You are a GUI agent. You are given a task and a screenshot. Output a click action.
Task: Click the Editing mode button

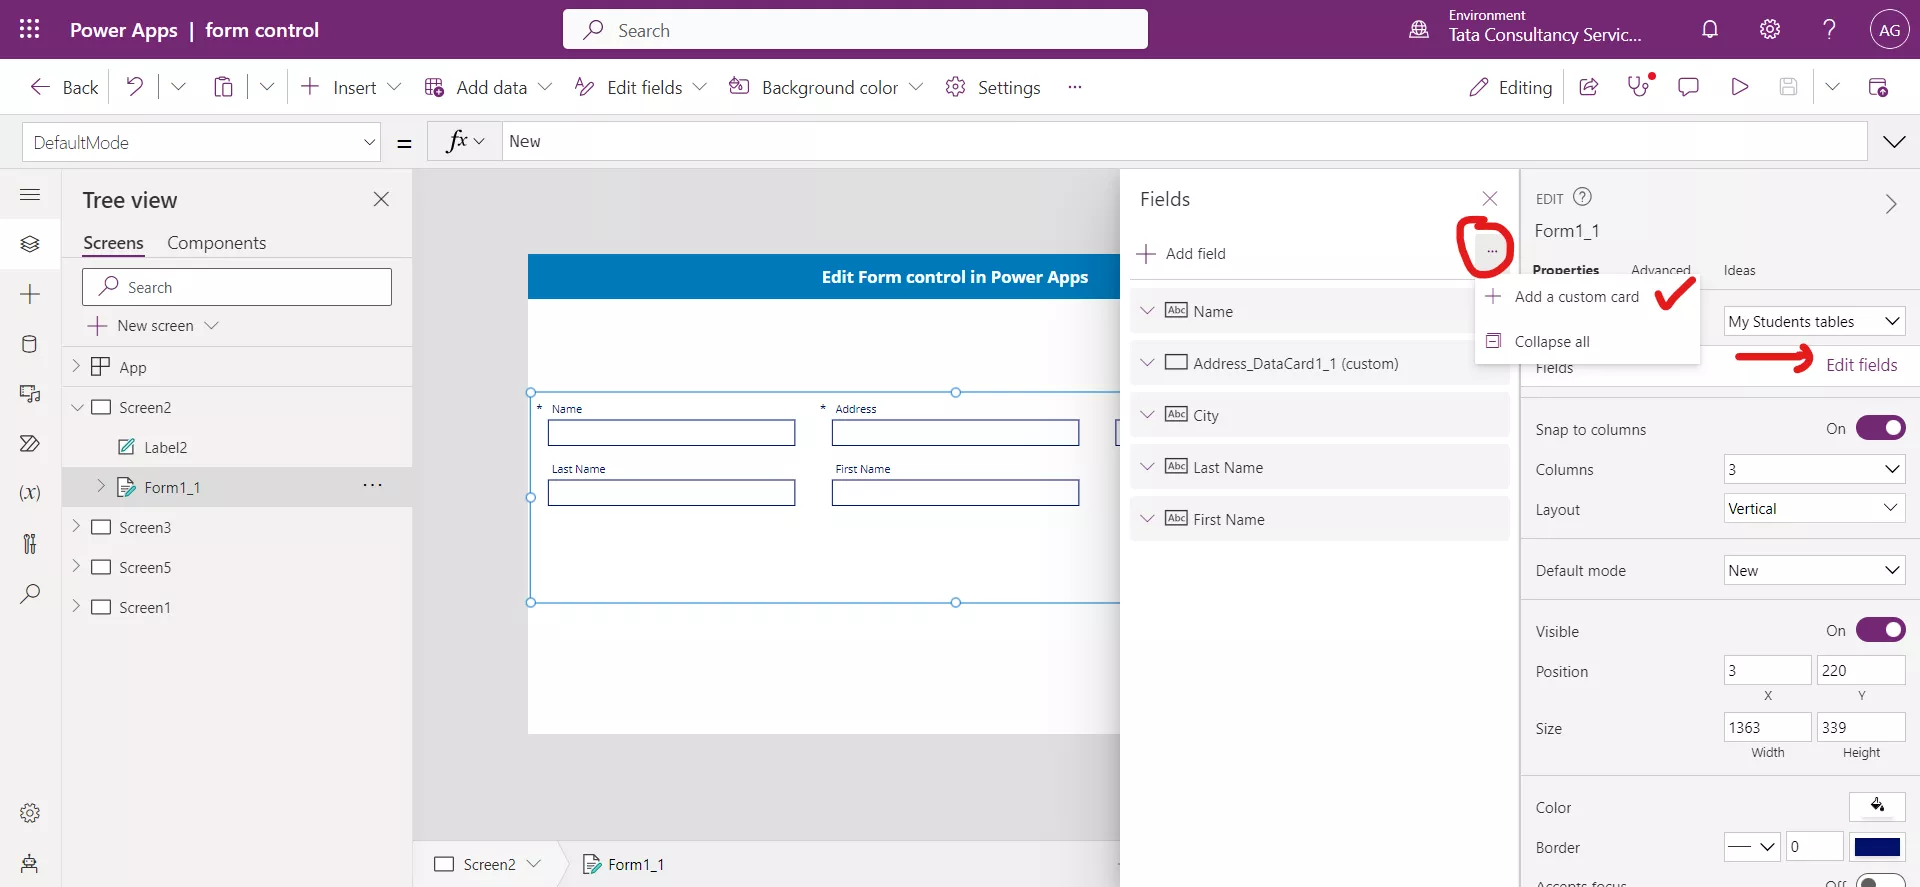coord(1510,87)
